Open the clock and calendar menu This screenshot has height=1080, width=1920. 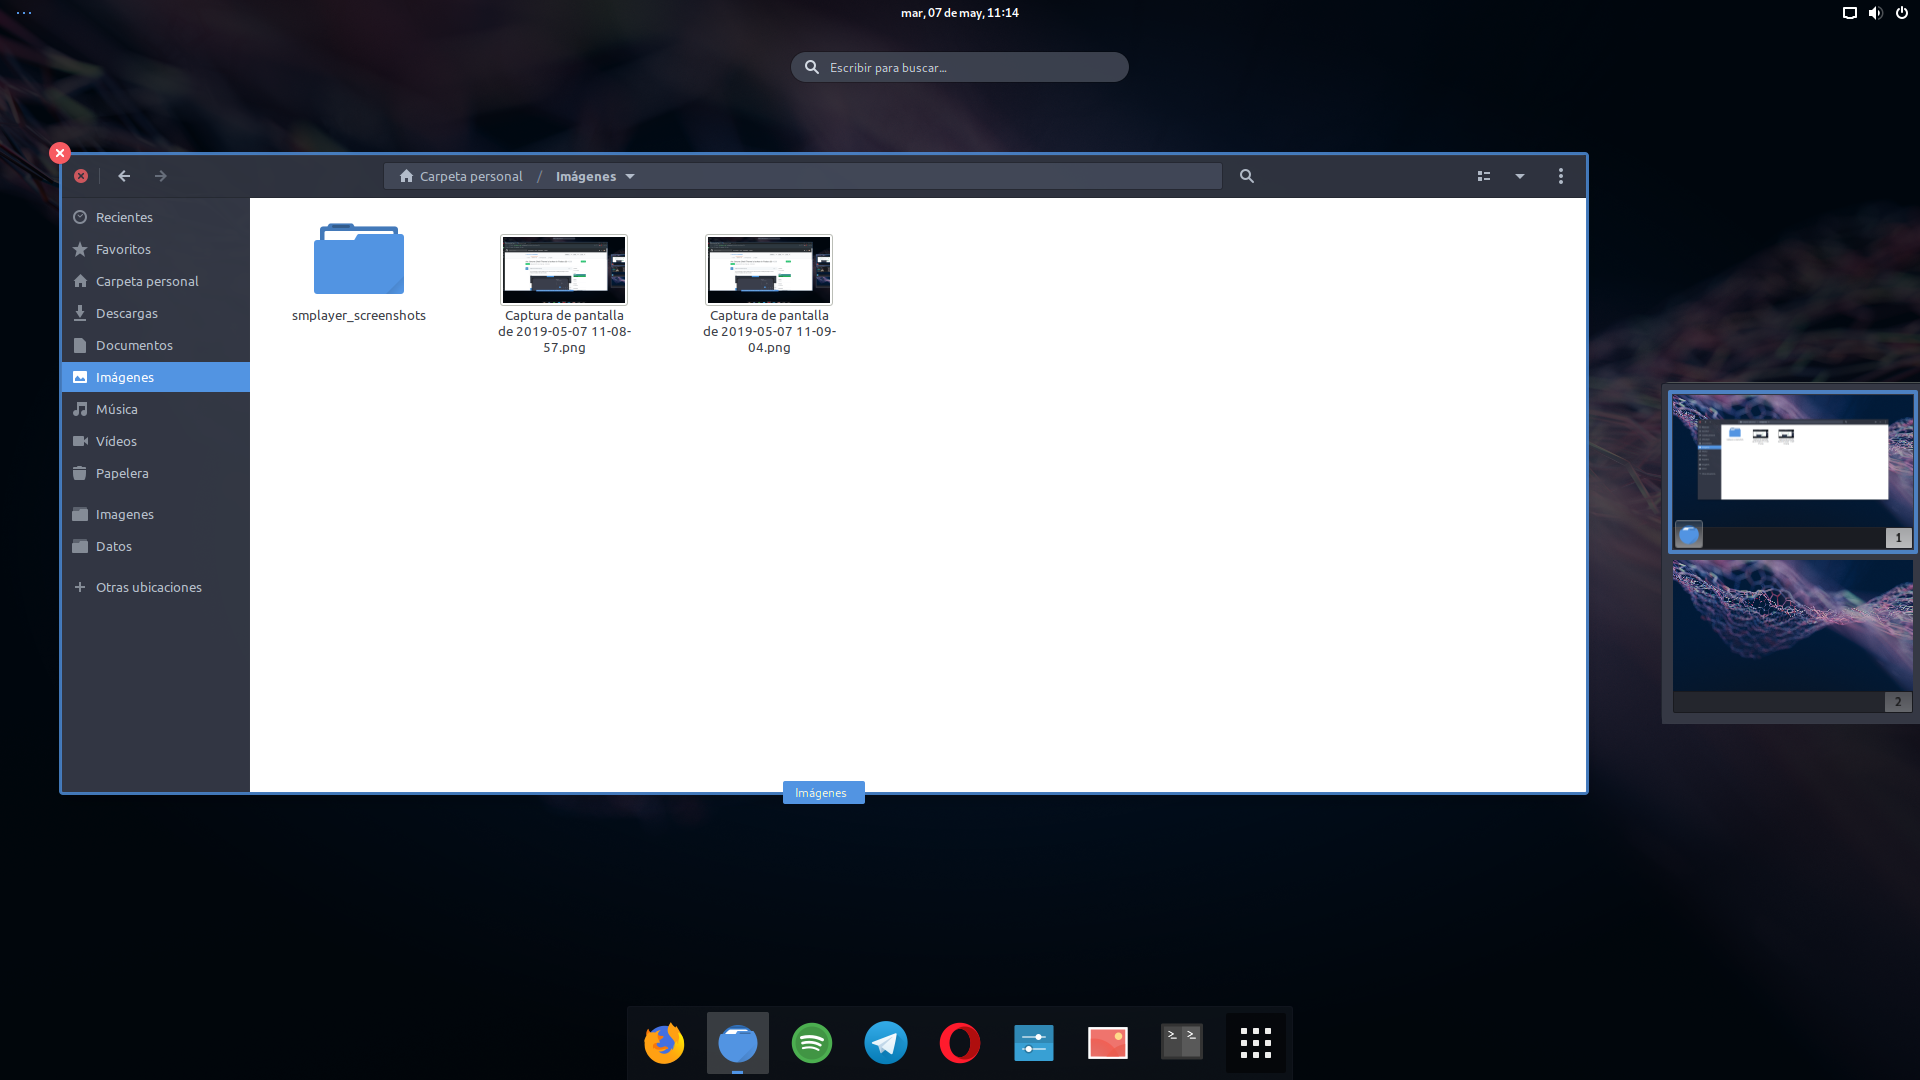[x=960, y=13]
